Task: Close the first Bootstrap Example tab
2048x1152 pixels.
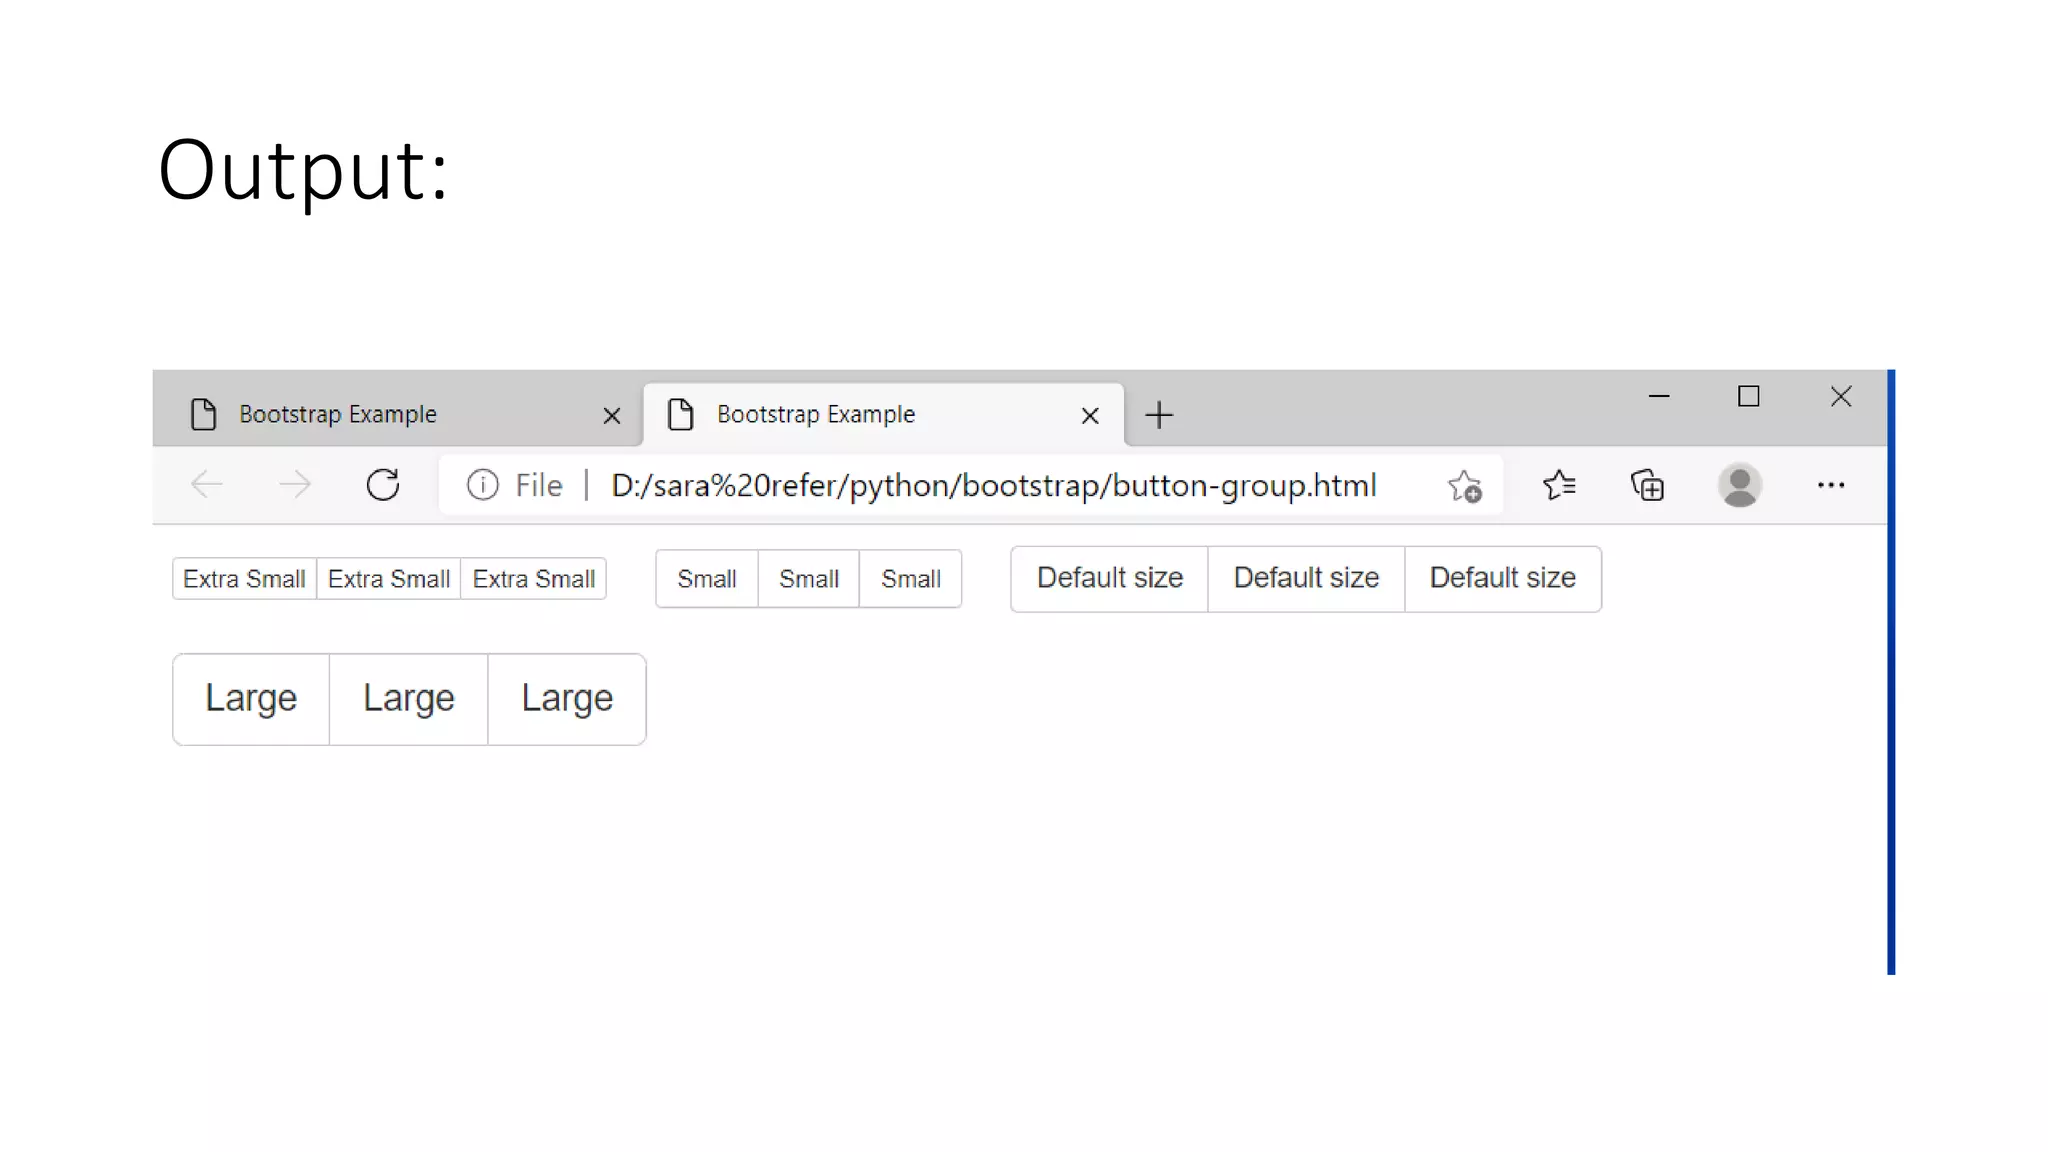Action: (612, 415)
